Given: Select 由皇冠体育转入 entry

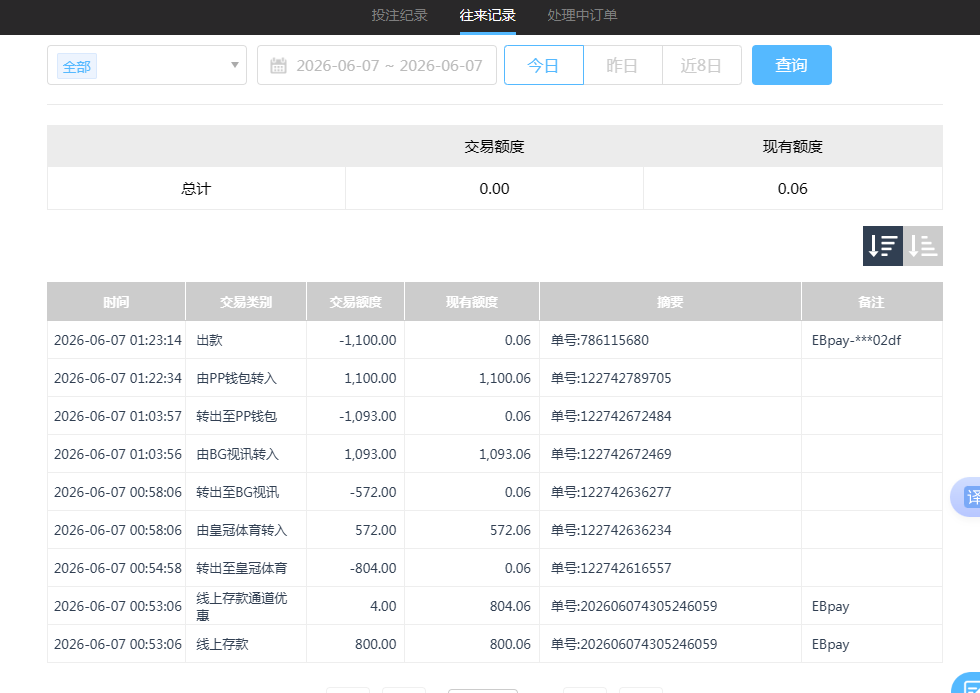Looking at the screenshot, I should [x=241, y=530].
